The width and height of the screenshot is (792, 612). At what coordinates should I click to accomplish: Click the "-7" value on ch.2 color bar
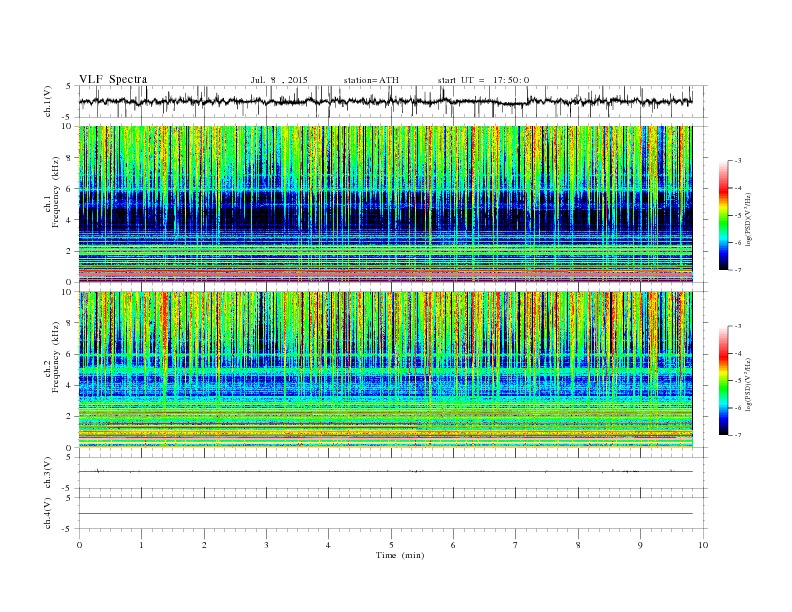click(x=737, y=435)
